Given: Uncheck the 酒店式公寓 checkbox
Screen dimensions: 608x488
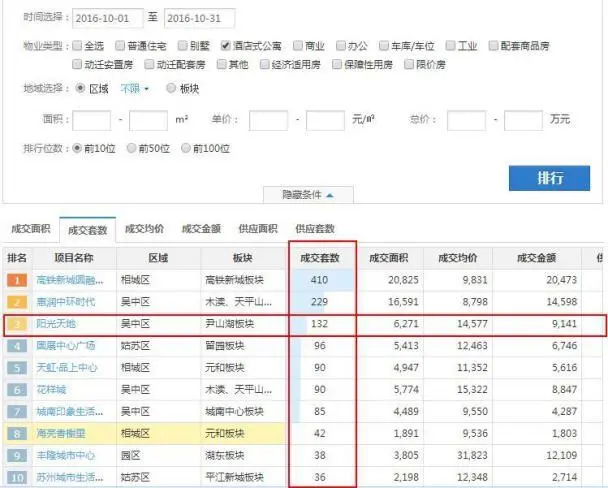Looking at the screenshot, I should coord(225,46).
